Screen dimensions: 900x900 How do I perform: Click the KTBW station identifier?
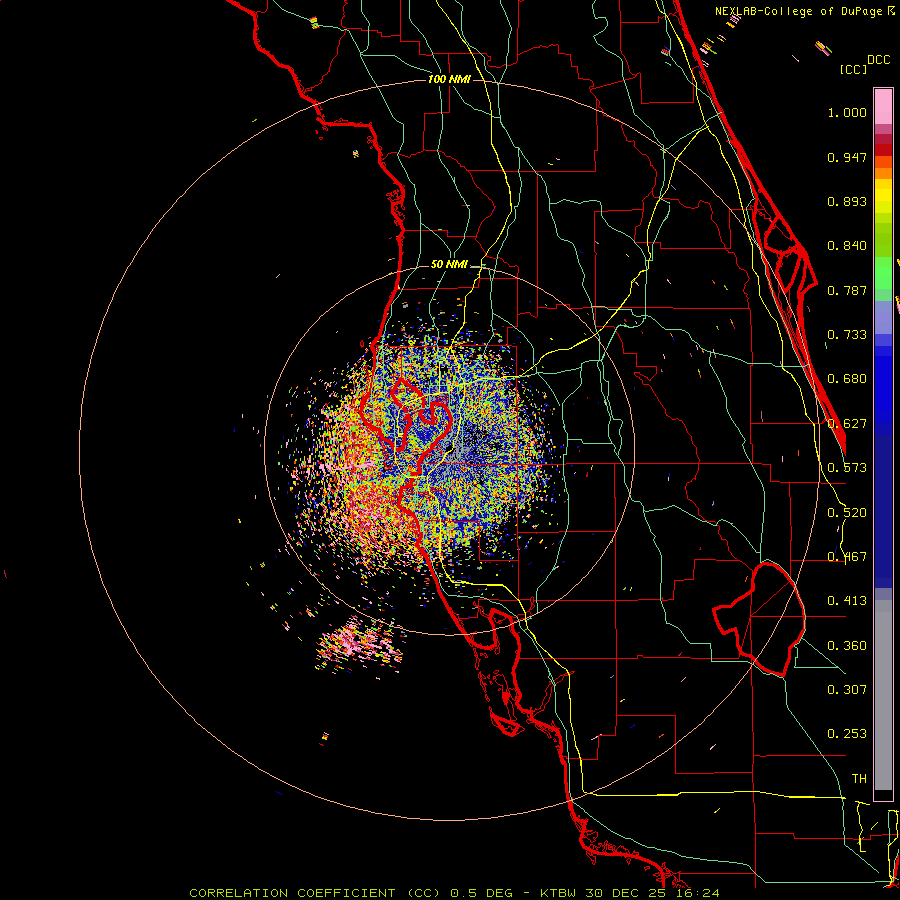point(560,893)
